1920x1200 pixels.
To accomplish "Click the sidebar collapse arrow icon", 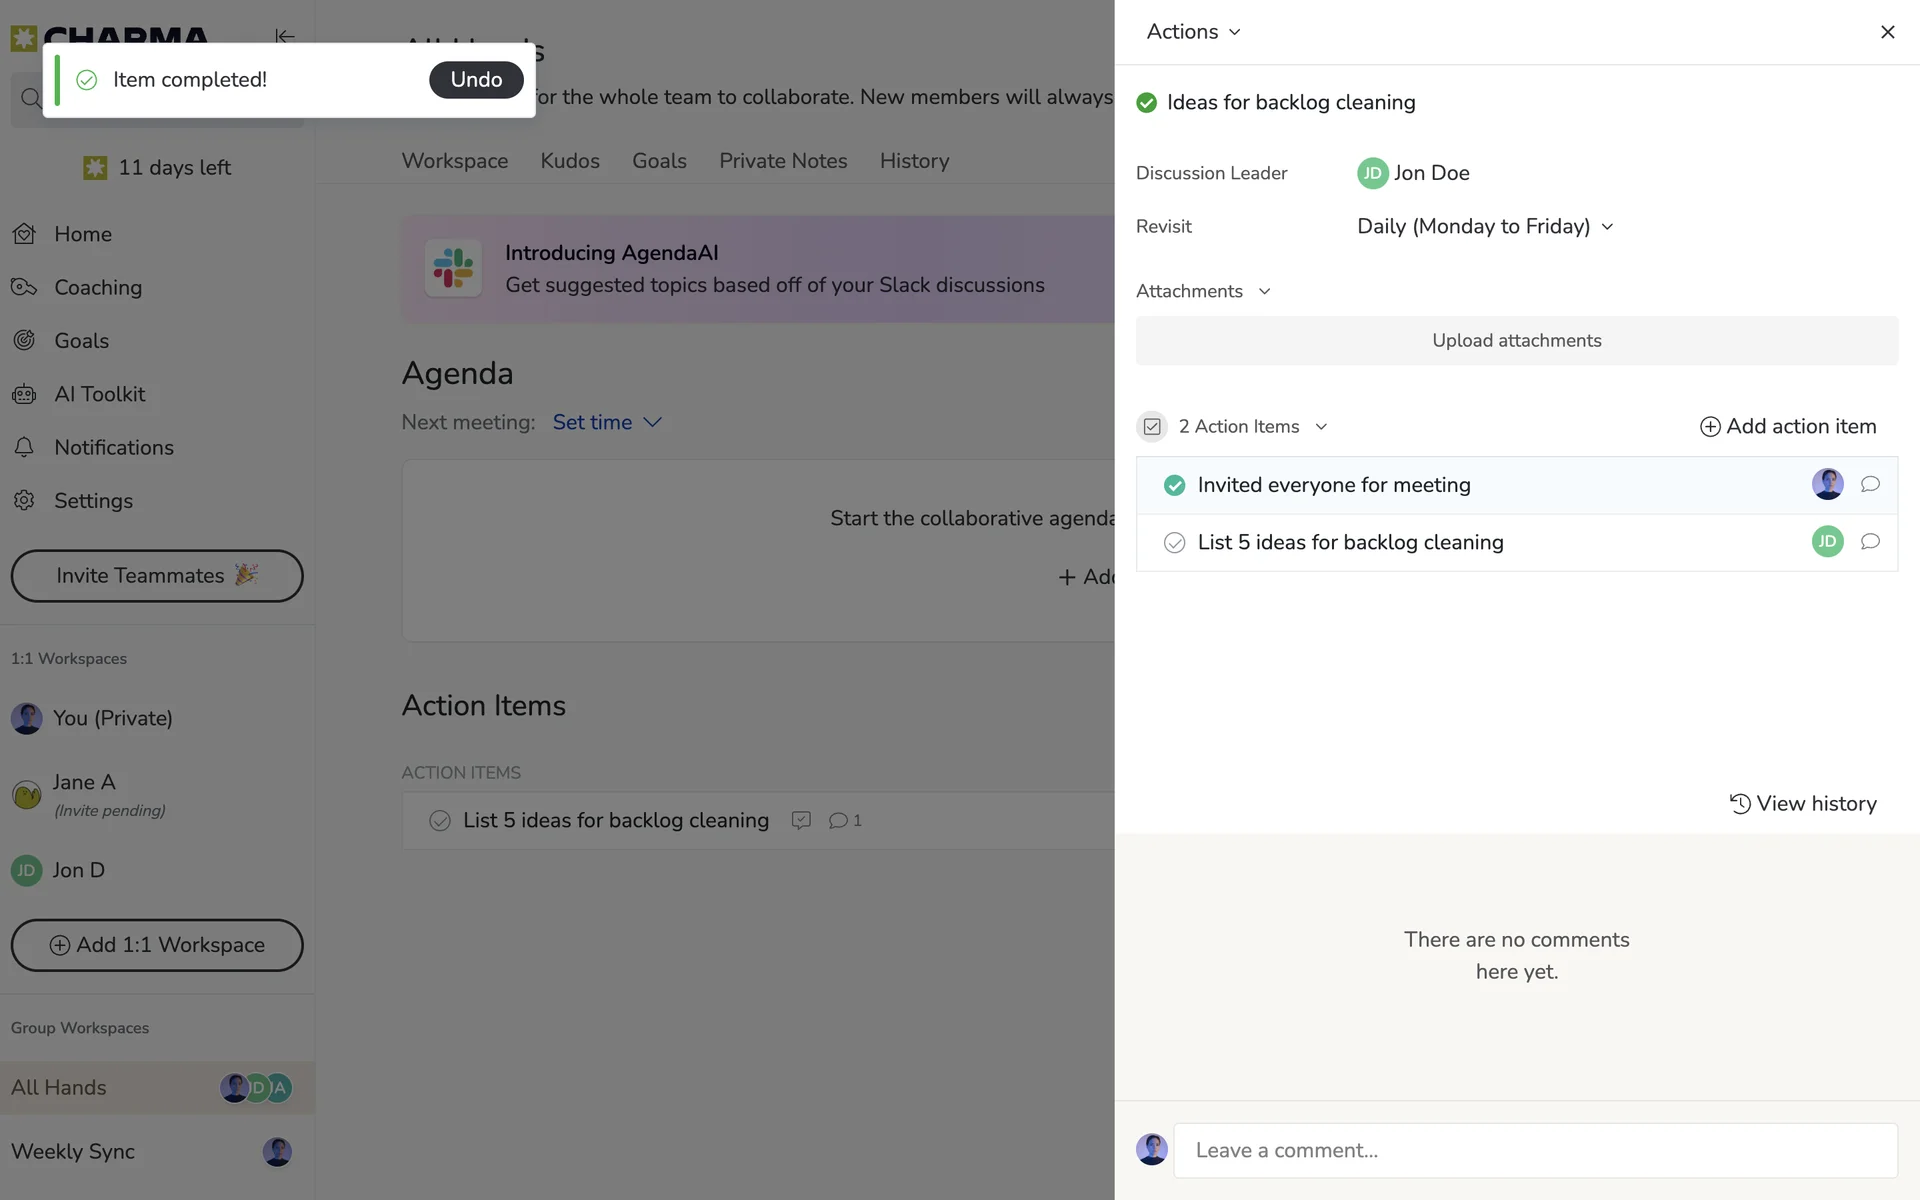I will 285,37.
